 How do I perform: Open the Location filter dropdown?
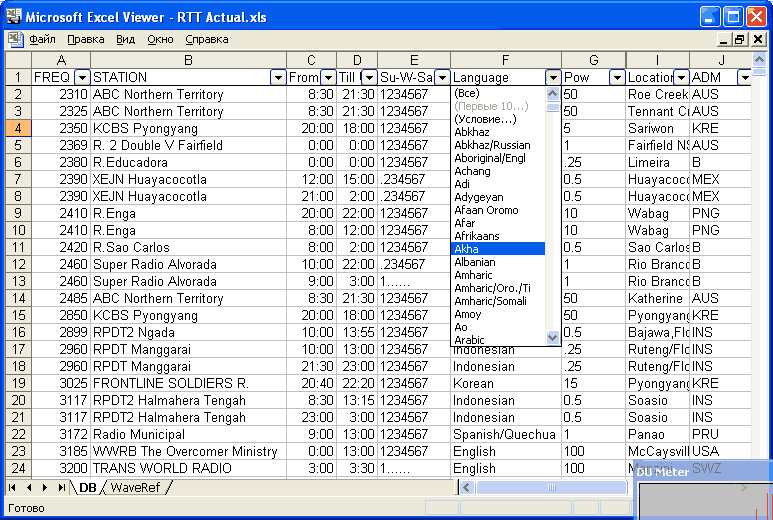tap(681, 77)
